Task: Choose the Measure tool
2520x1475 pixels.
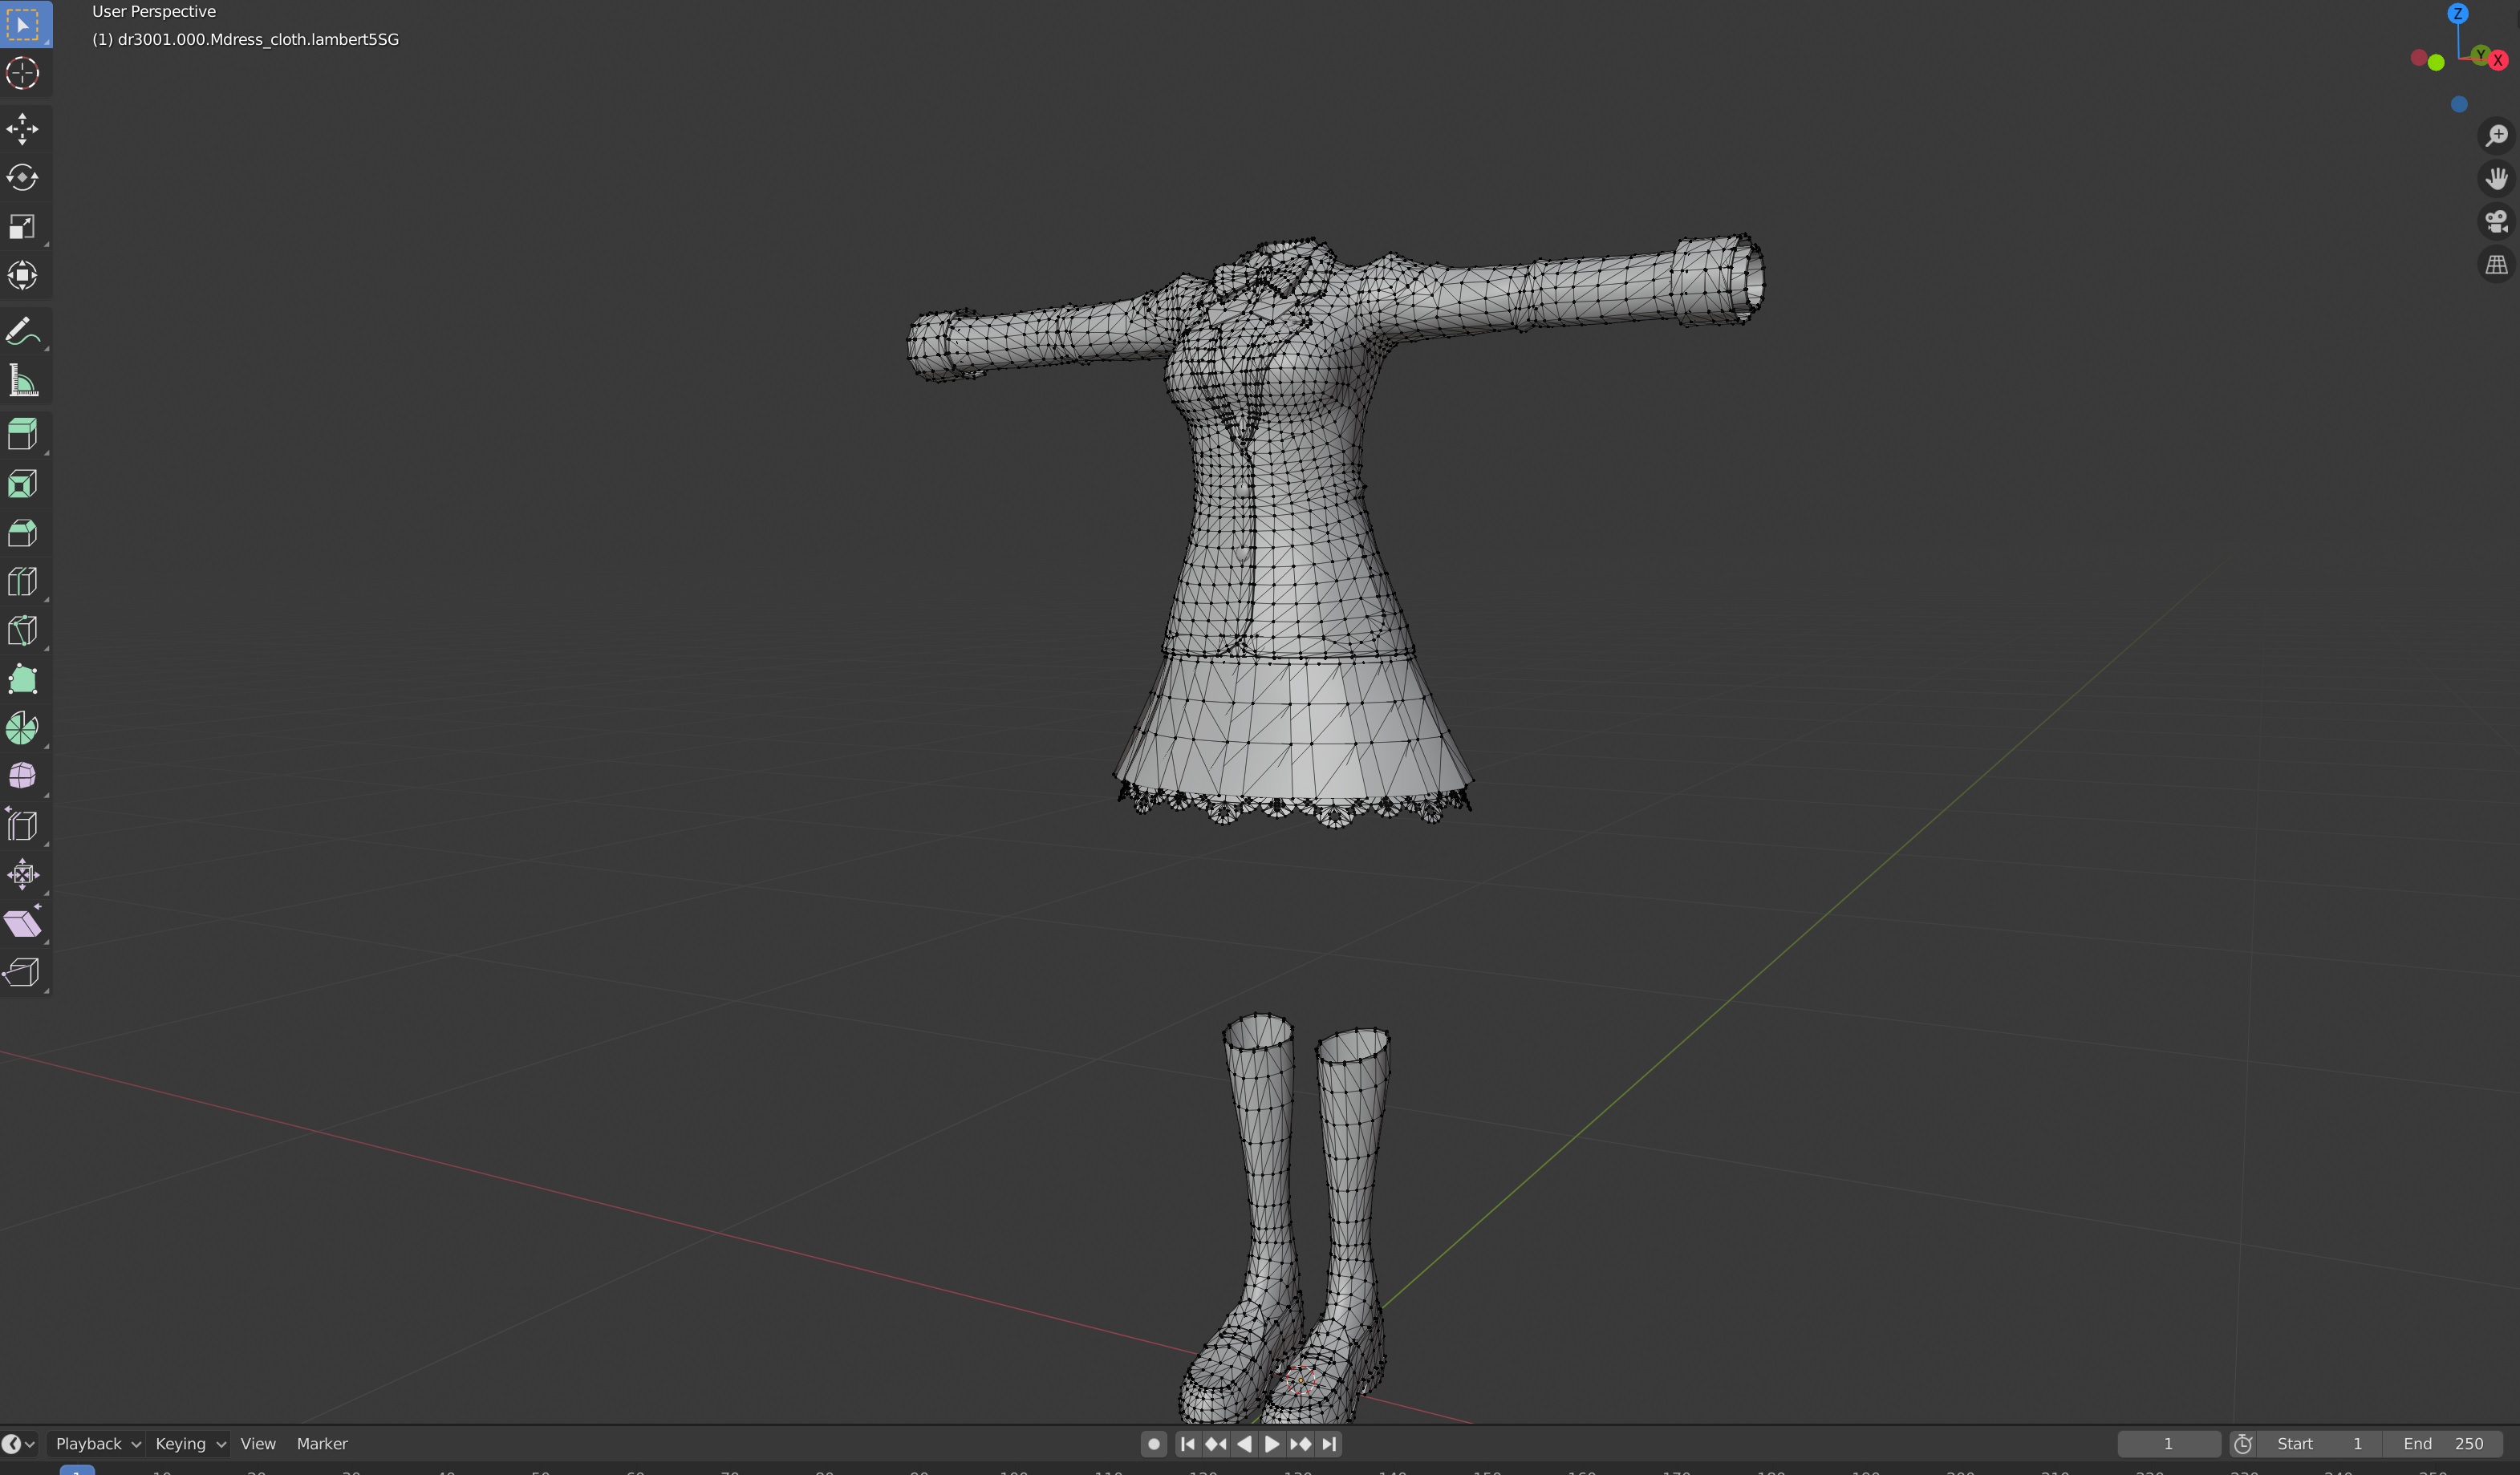Action: click(x=22, y=381)
